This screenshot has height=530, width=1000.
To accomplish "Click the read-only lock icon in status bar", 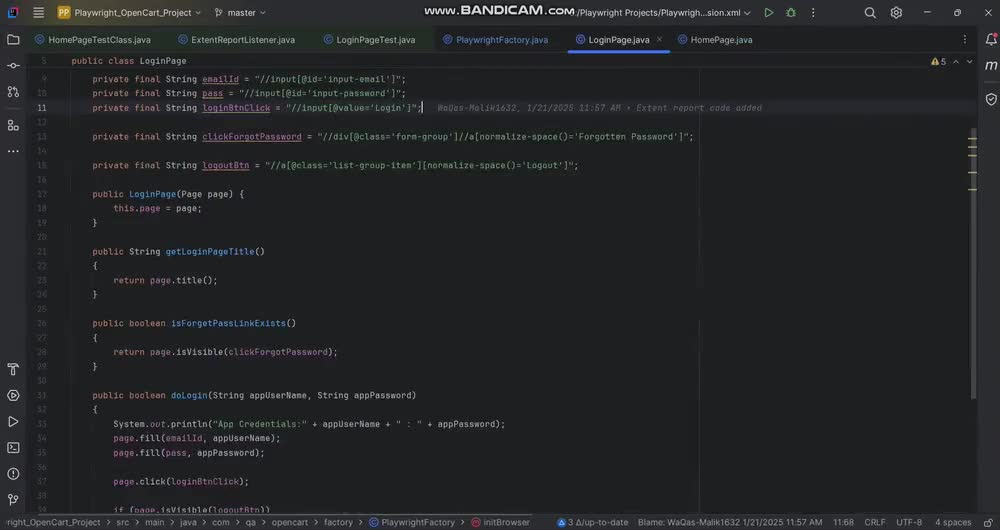I will point(987,522).
